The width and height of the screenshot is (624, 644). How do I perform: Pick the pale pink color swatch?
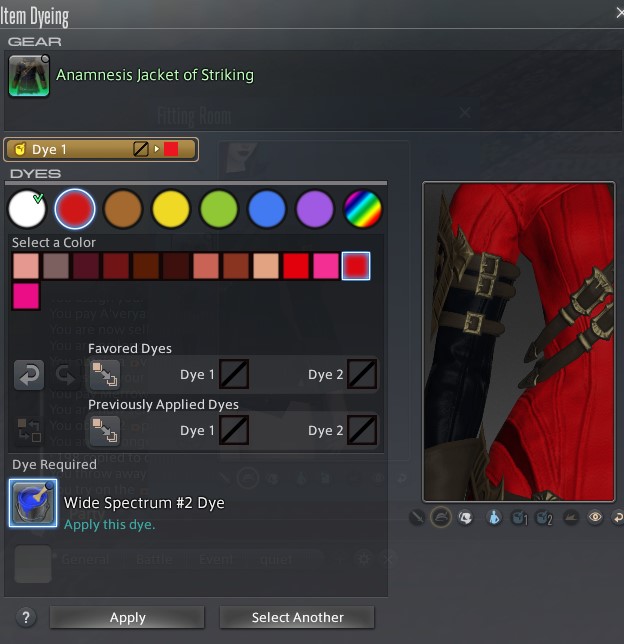click(26, 266)
